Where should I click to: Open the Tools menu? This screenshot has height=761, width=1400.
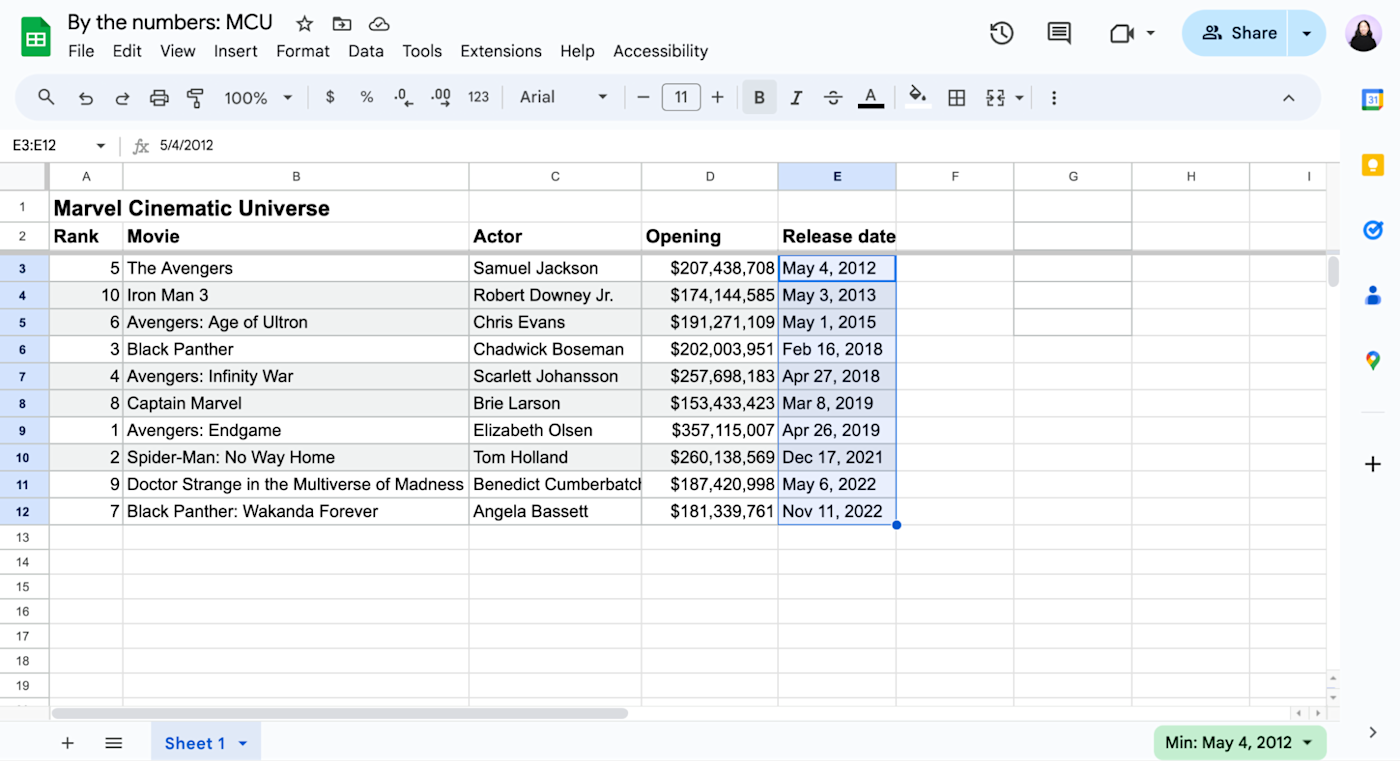click(422, 51)
